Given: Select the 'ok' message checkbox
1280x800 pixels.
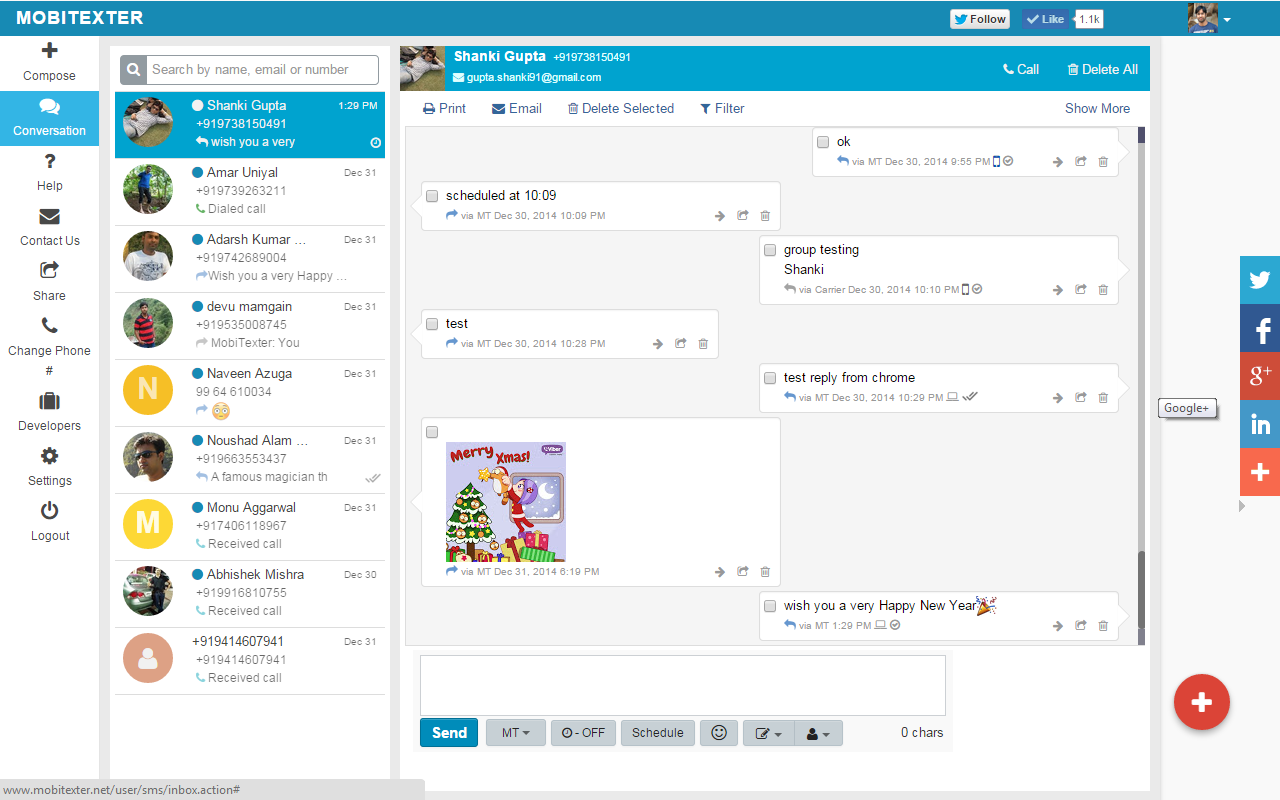Looking at the screenshot, I should pos(823,142).
